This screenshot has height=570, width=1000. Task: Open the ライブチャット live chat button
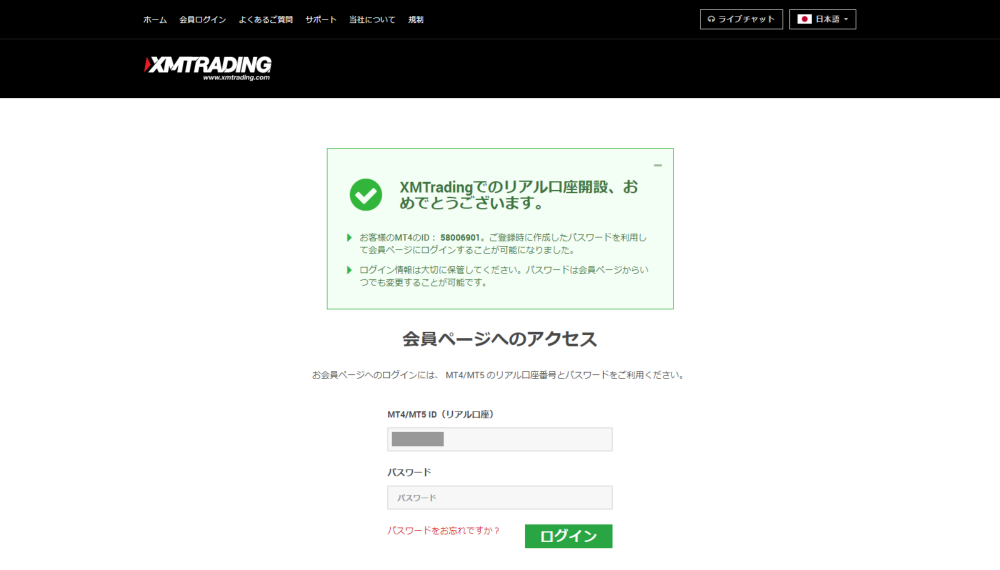[x=741, y=19]
